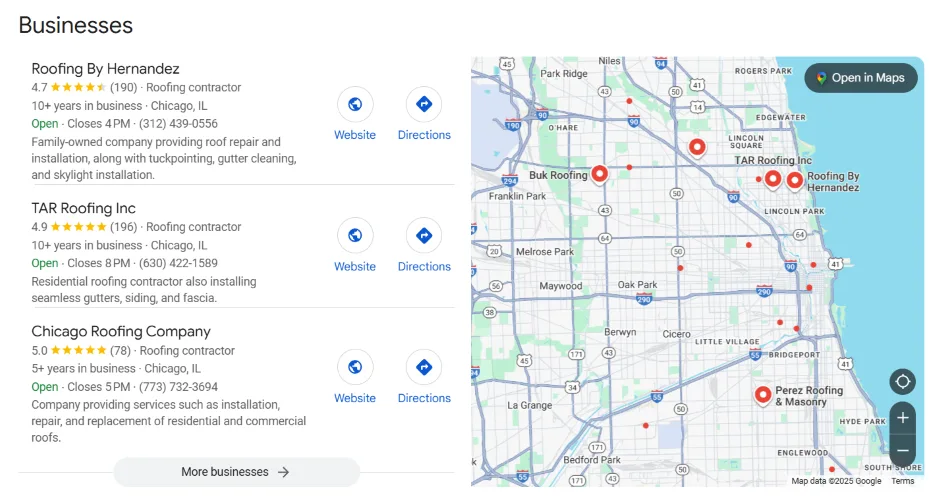
Task: Click the Directions label for Roofing By Hernandez
Action: click(x=424, y=135)
